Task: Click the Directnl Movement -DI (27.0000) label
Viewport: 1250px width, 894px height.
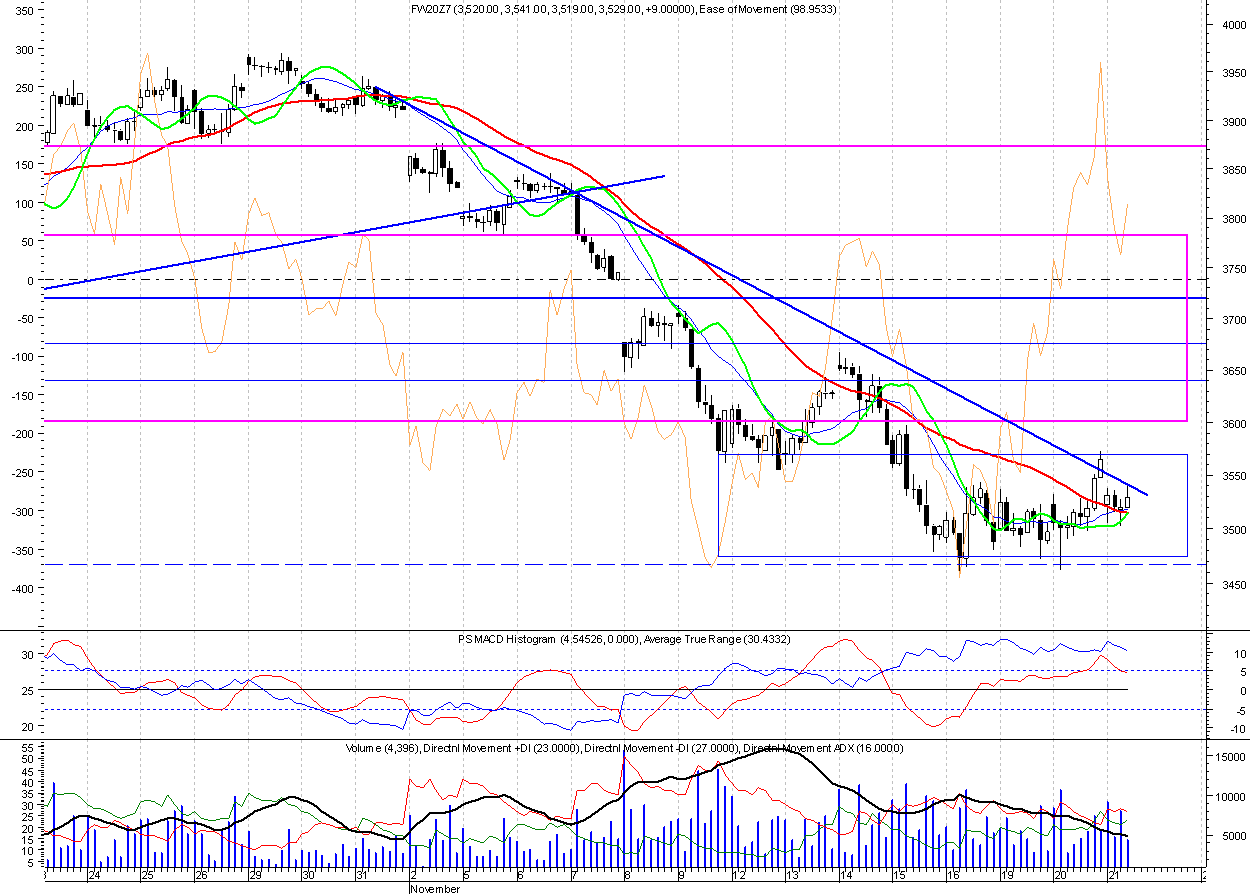Action: pos(661,748)
